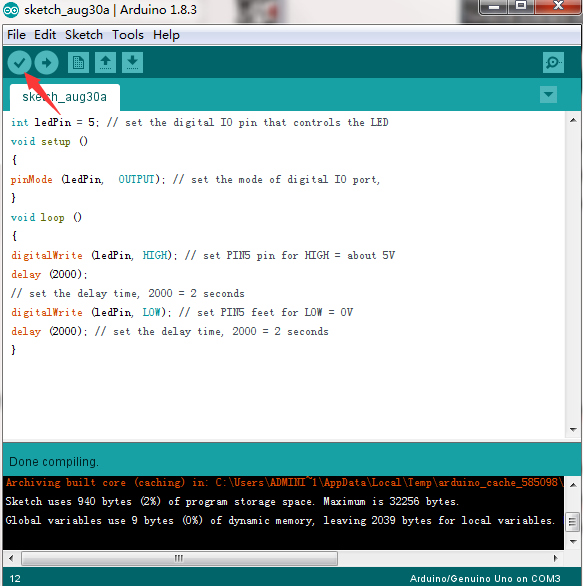This screenshot has height=586, width=583.
Task: Open the Tools menu
Action: click(128, 35)
